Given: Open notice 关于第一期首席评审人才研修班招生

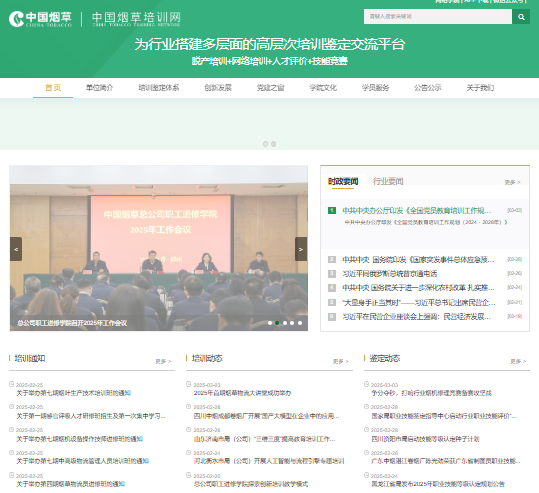Looking at the screenshot, I should pos(91,416).
